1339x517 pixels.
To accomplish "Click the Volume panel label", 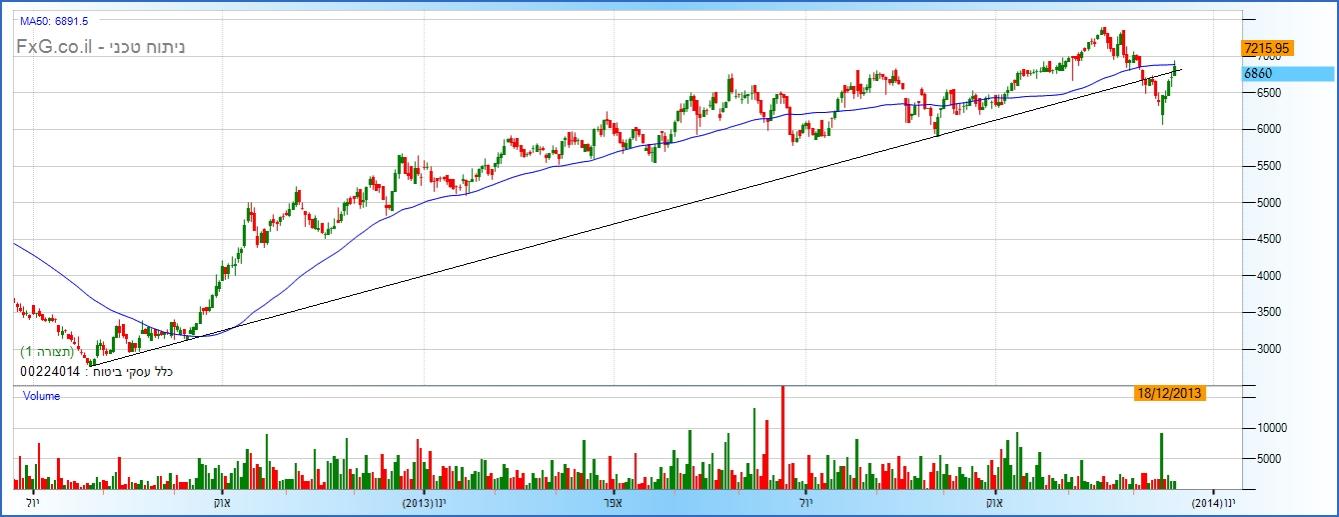I will tap(41, 396).
